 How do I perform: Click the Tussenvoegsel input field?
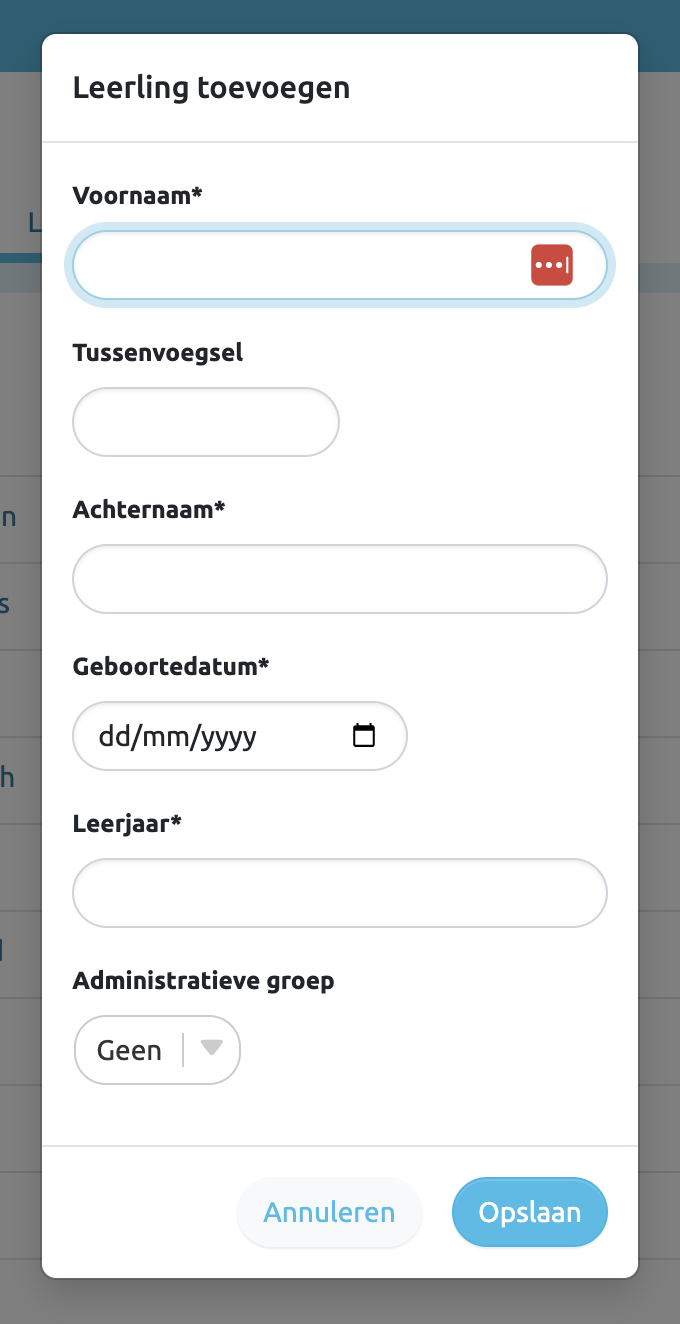[205, 421]
